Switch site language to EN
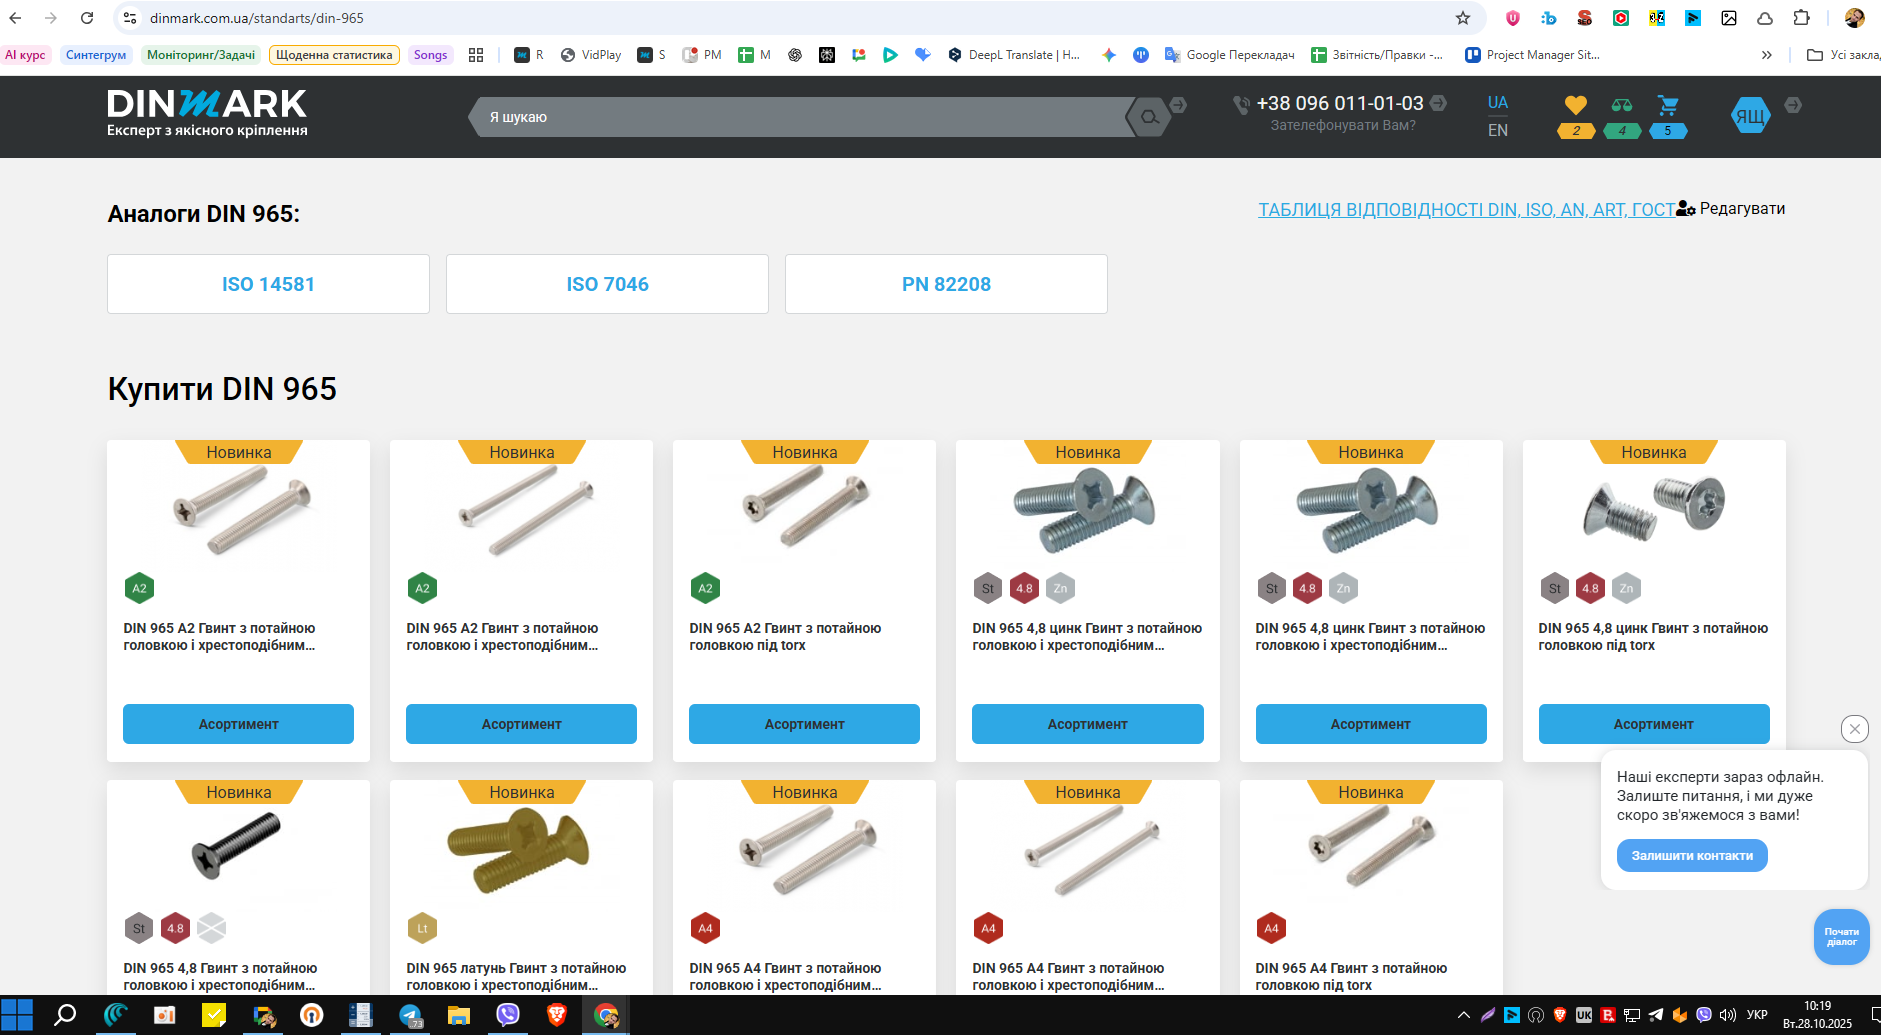Screen dimensions: 1881x1035 pos(1498,130)
